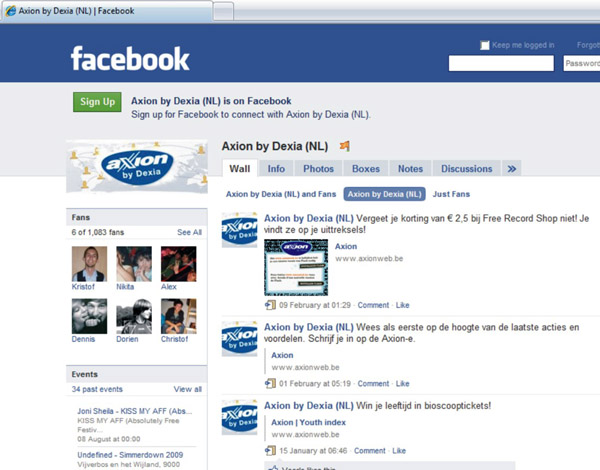
Task: Filter wall posts by Just Fans
Action: click(451, 194)
